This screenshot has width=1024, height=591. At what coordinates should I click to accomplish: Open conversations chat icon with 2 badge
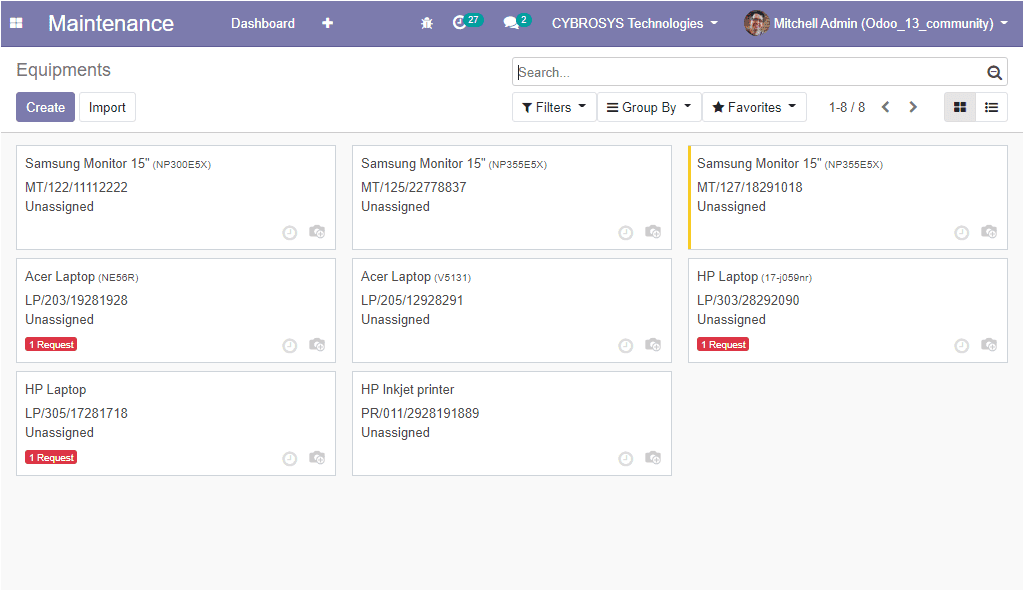pyautogui.click(x=517, y=22)
